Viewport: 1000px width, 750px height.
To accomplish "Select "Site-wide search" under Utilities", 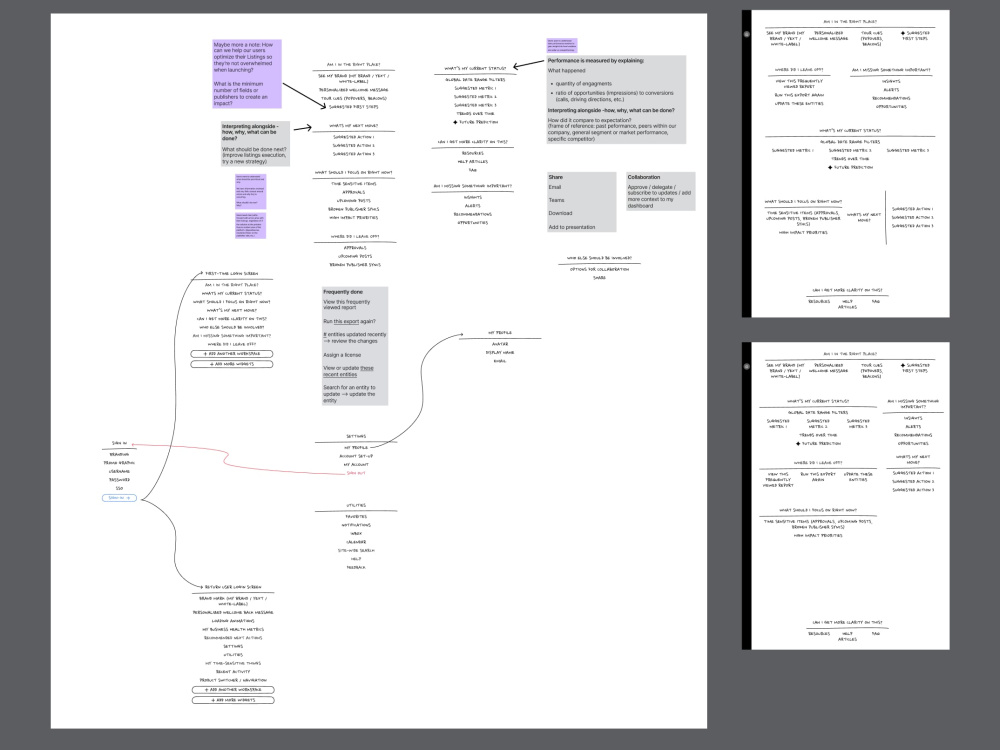I will click(x=356, y=550).
